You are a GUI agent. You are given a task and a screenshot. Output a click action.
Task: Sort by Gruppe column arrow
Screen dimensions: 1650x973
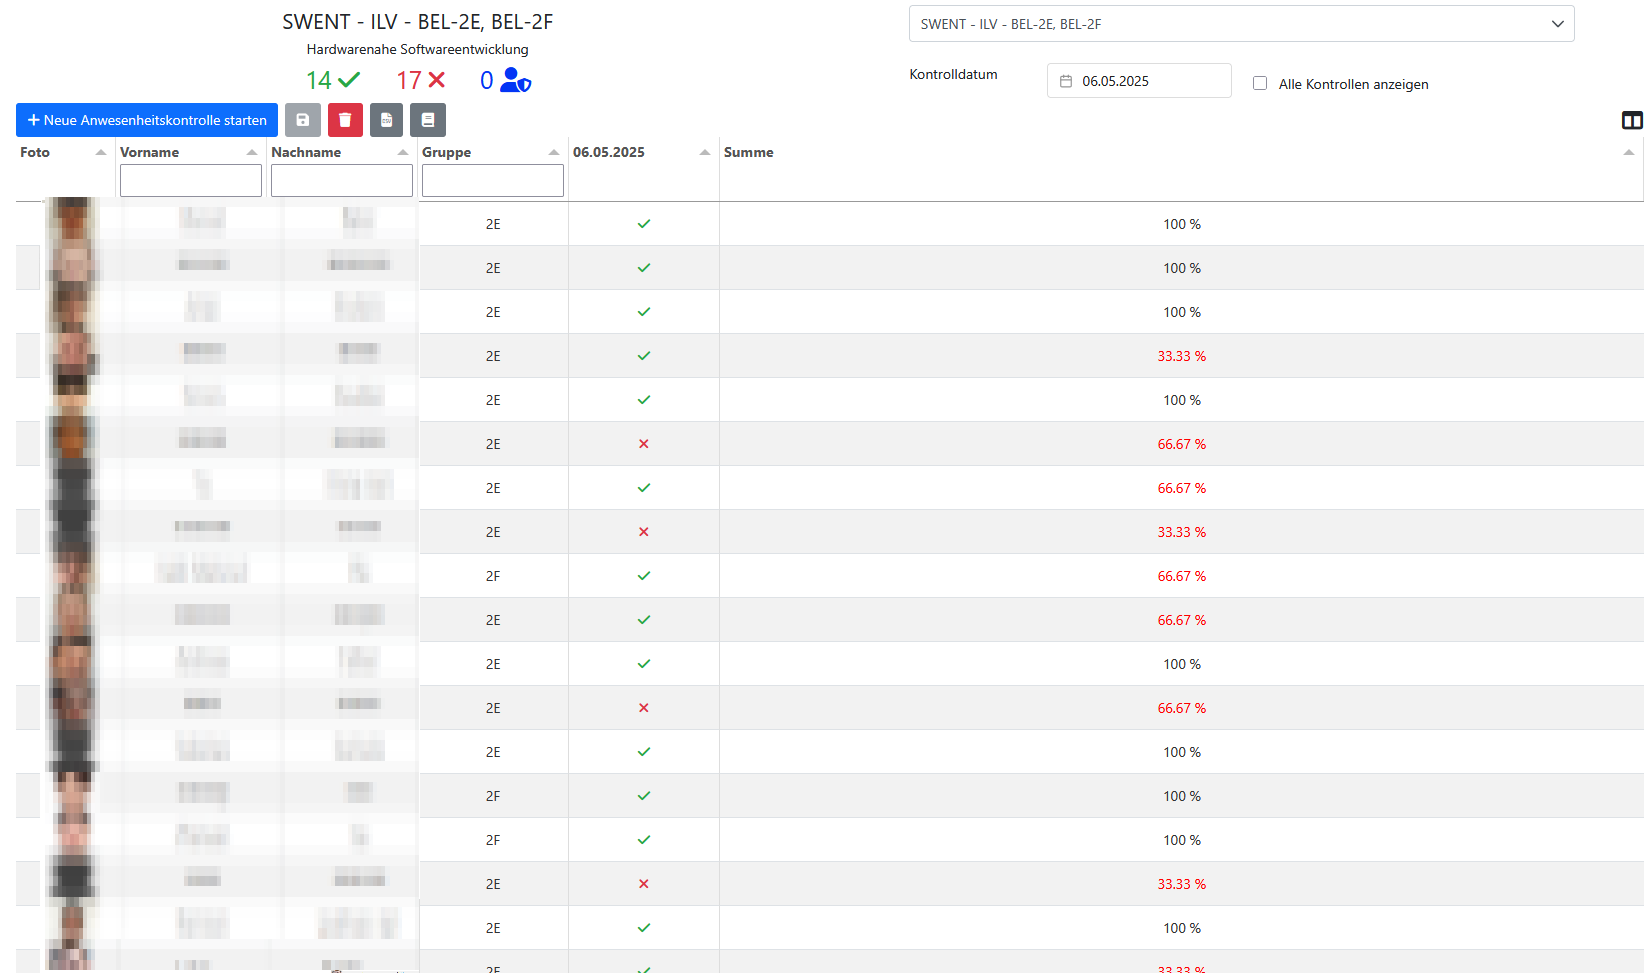(x=554, y=153)
